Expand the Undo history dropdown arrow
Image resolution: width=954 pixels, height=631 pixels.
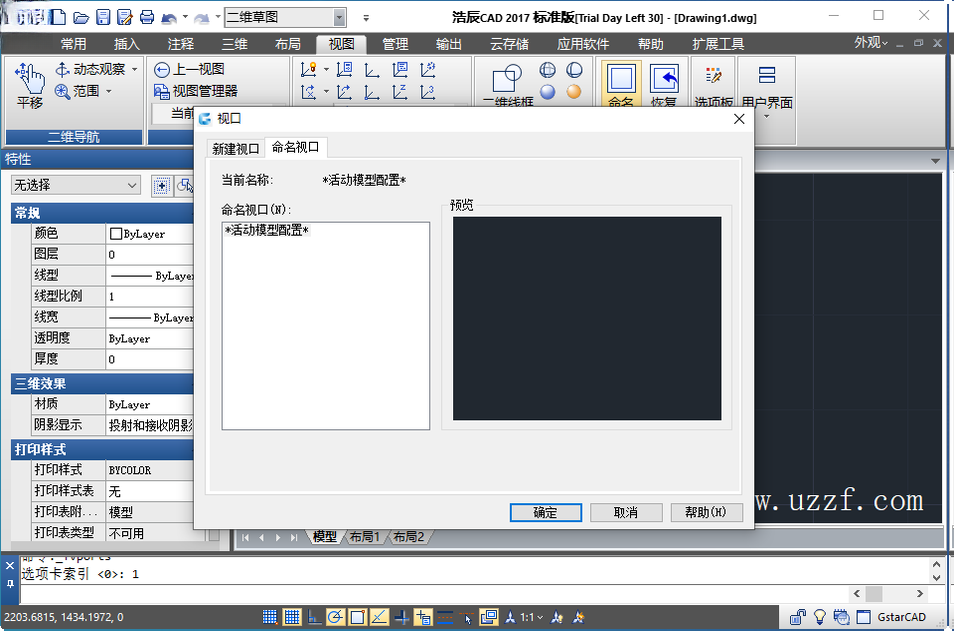[x=185, y=17]
